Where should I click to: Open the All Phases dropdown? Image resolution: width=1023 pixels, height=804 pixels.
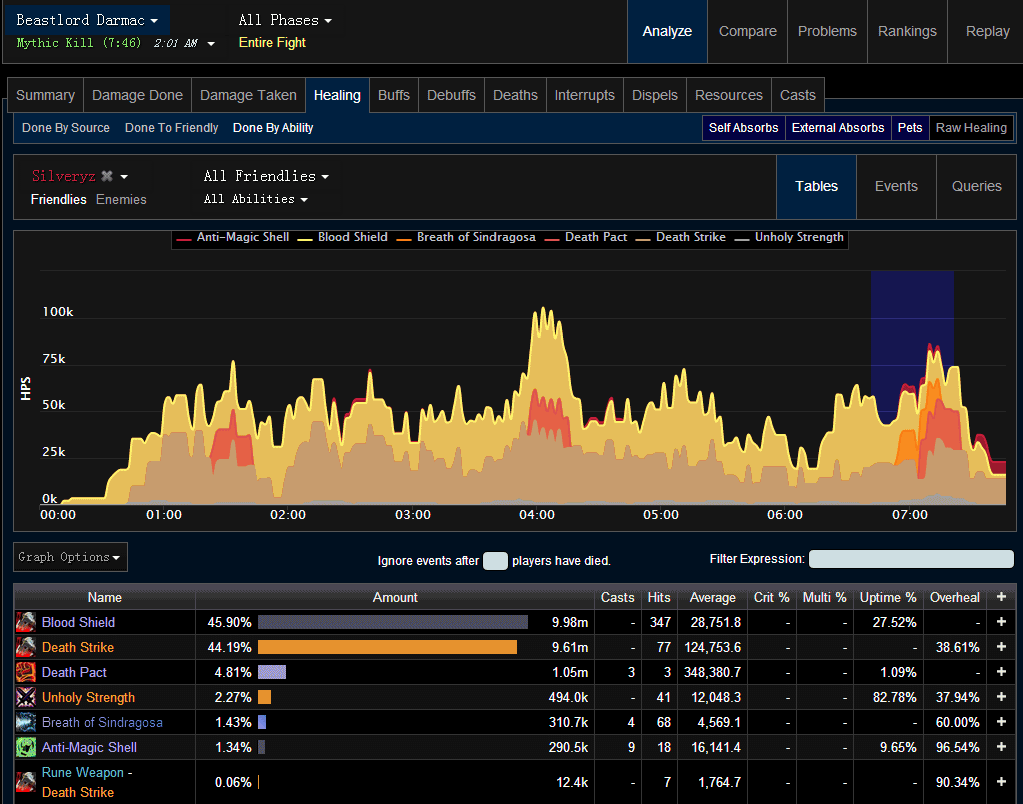285,20
